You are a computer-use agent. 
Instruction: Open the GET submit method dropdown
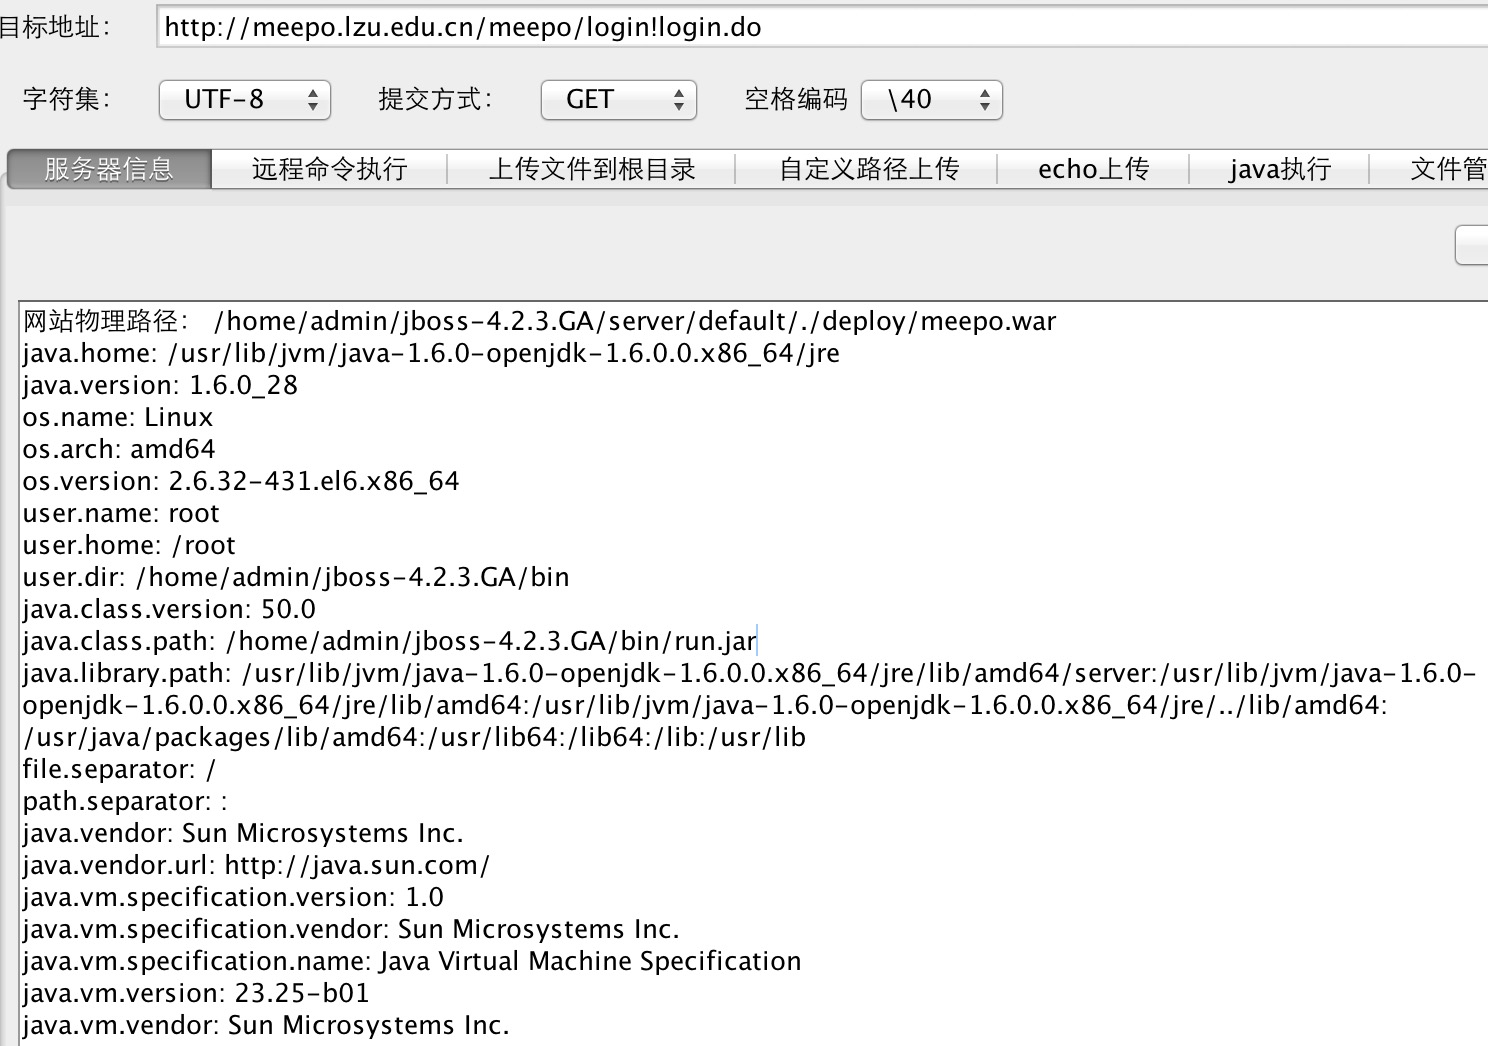618,99
